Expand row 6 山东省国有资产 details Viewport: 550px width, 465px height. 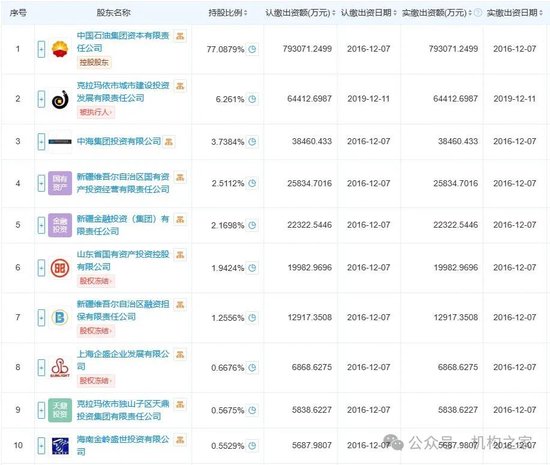41,268
